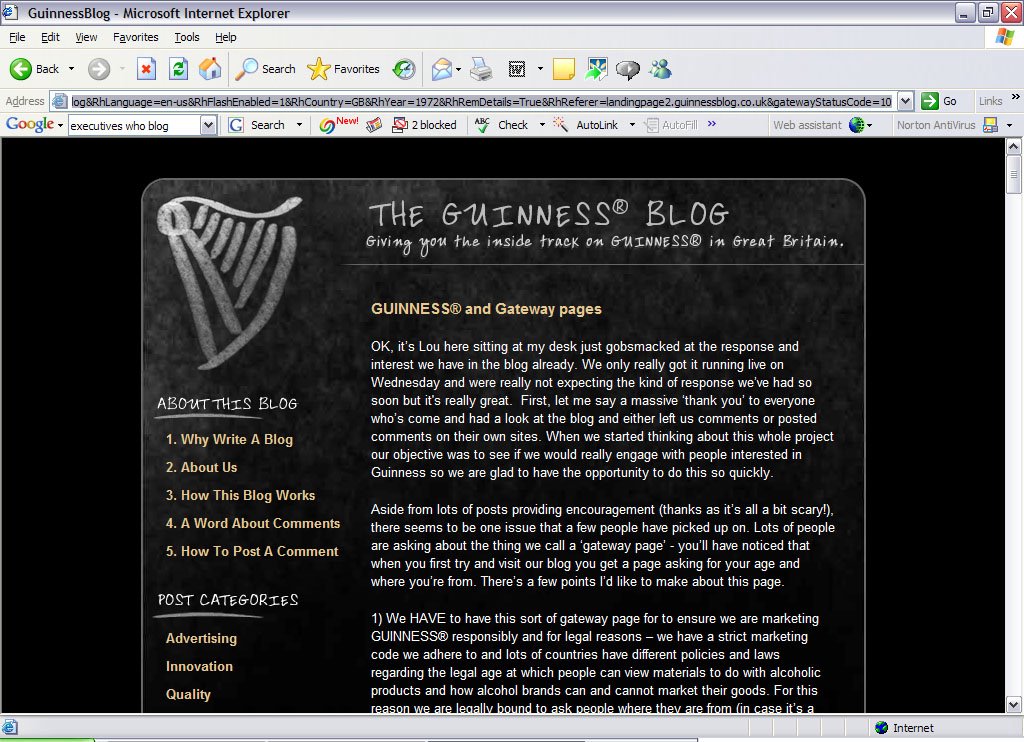Go to the Home page icon
The image size is (1024, 742).
tap(210, 69)
